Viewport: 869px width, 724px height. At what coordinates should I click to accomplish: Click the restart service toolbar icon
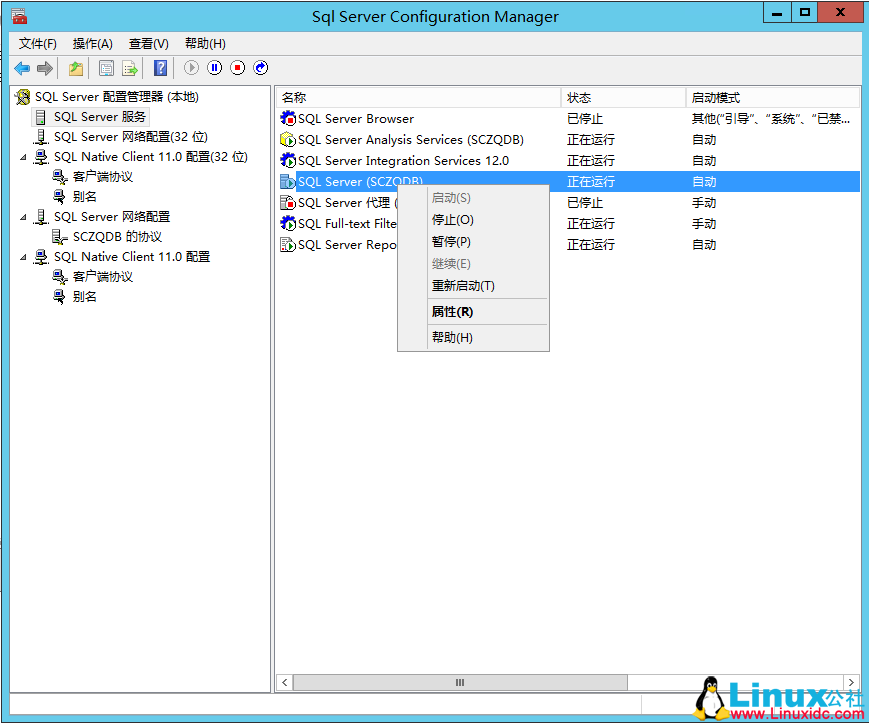point(261,67)
